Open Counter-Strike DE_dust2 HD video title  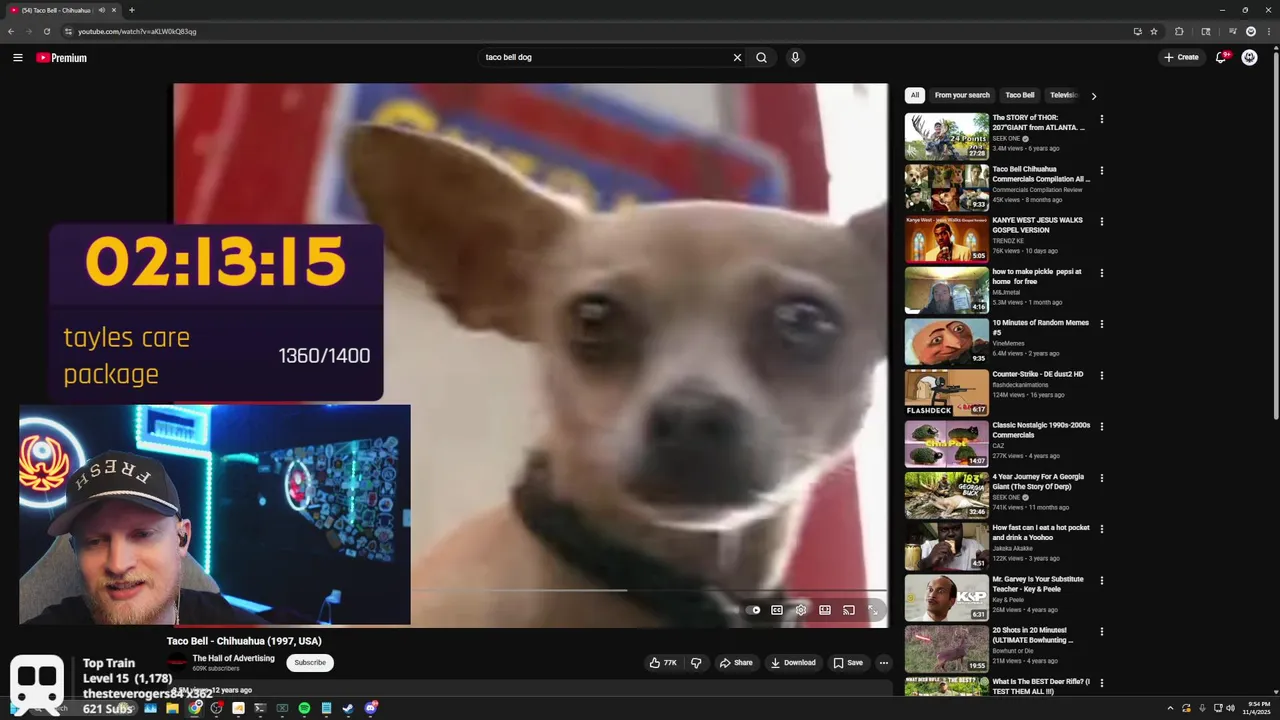tap(1038, 374)
